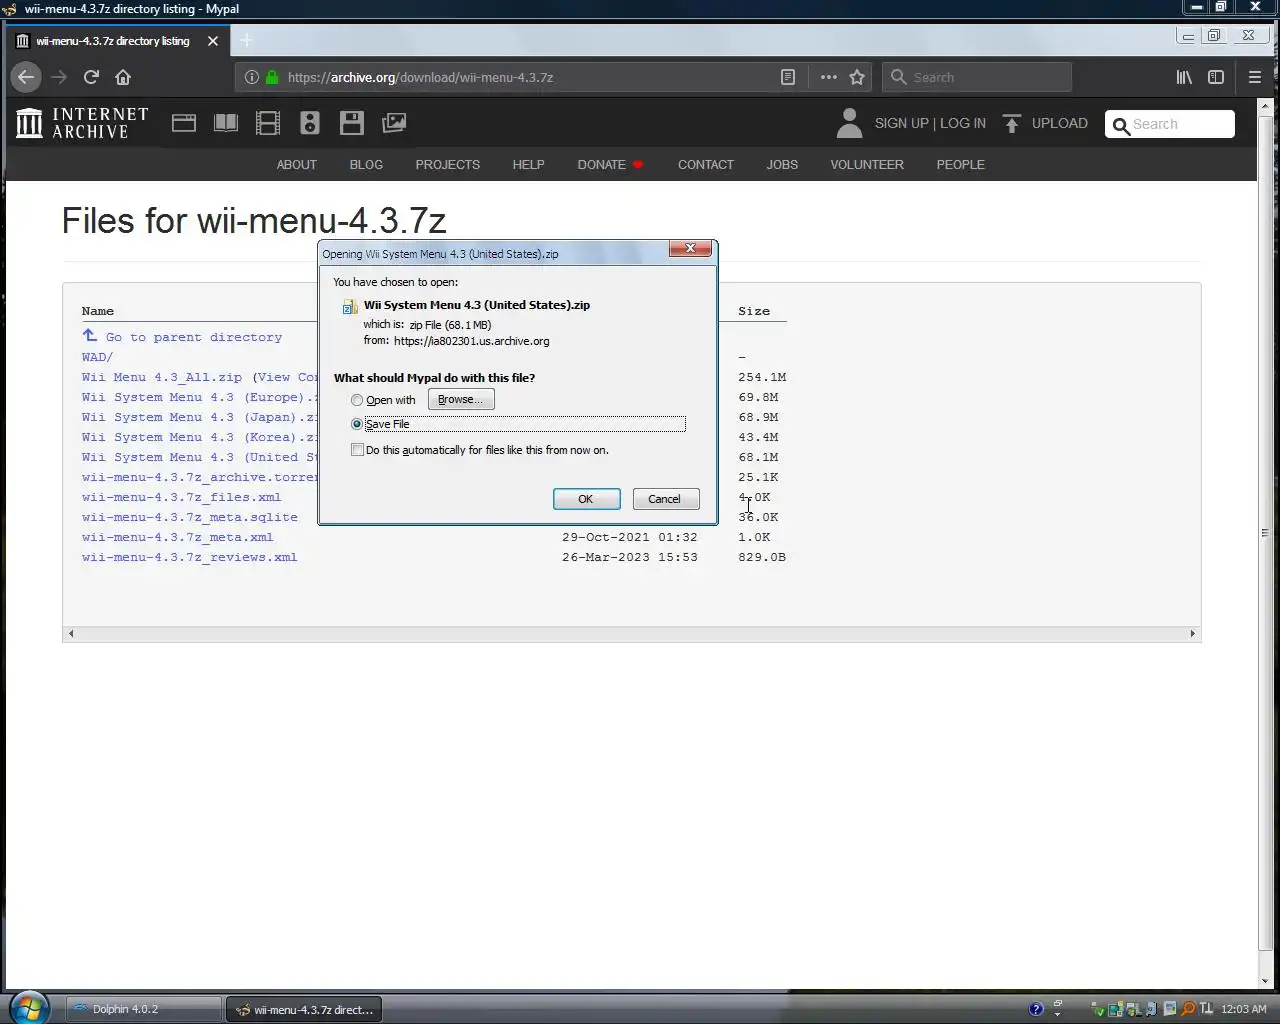
Task: Open the Windows Start orb
Action: [28, 1008]
